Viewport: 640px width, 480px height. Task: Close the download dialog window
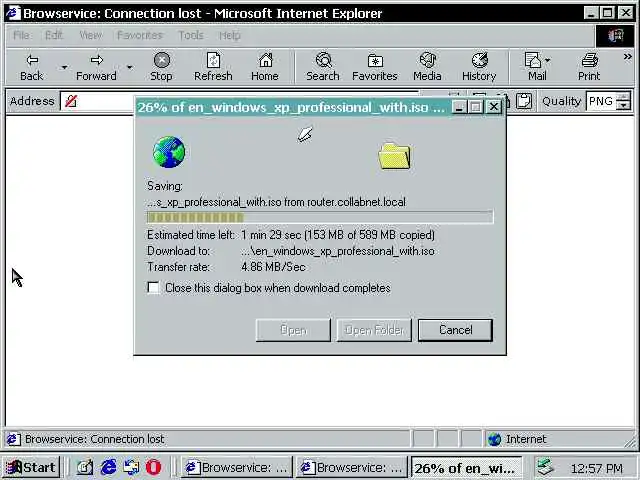(494, 107)
